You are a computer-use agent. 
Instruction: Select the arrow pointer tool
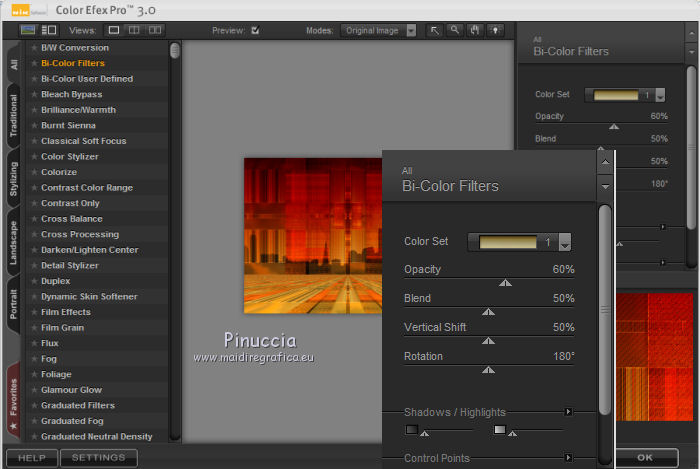(435, 30)
